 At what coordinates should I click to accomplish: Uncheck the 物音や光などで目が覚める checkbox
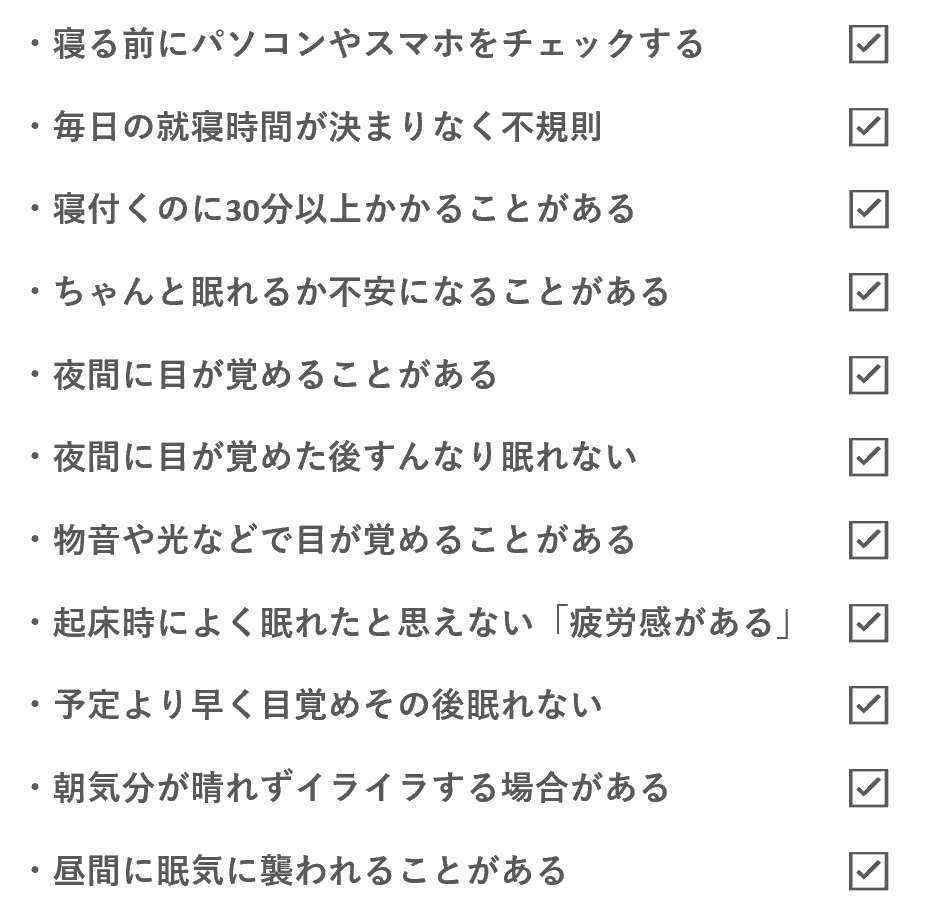(x=868, y=540)
